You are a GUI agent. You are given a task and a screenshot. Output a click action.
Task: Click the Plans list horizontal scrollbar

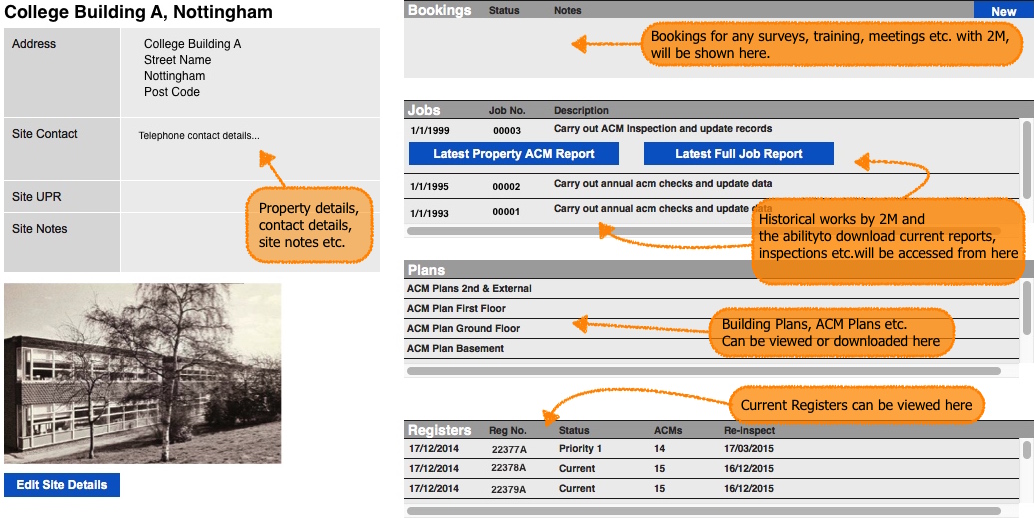704,371
